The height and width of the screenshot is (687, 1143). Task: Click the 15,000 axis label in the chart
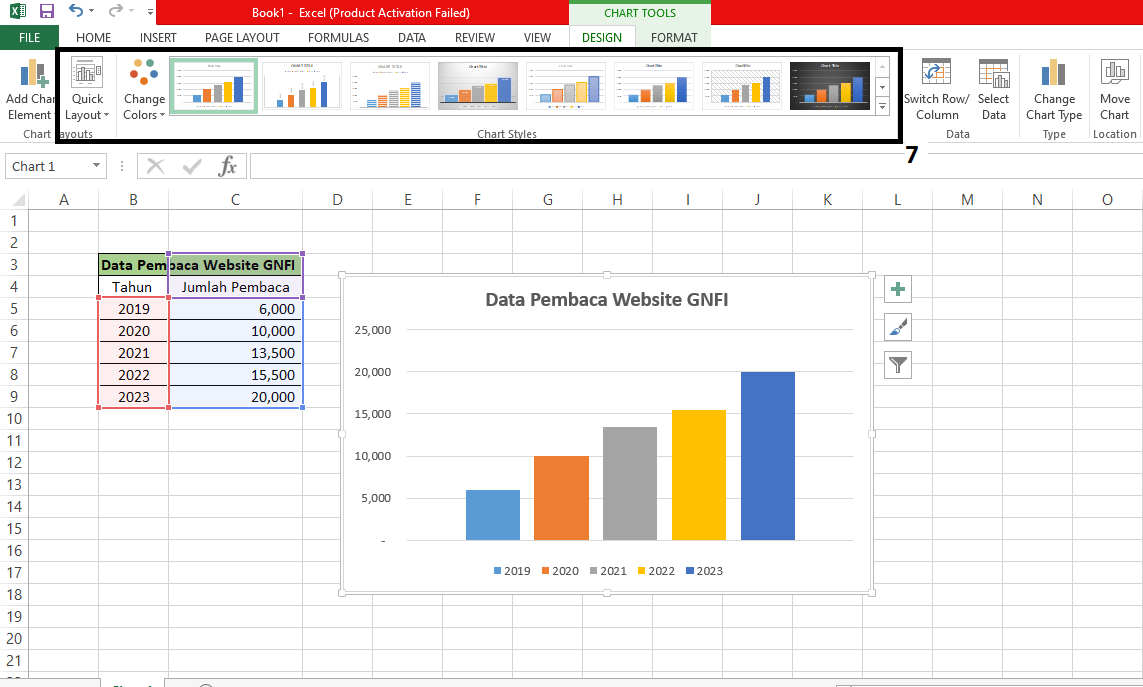(x=372, y=414)
